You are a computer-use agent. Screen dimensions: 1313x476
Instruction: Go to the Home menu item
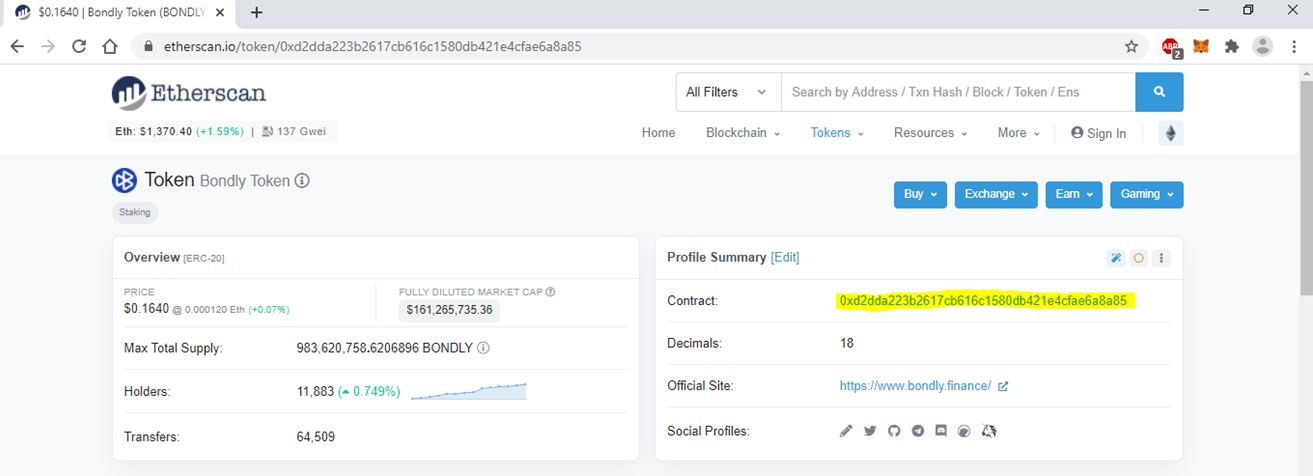(658, 133)
